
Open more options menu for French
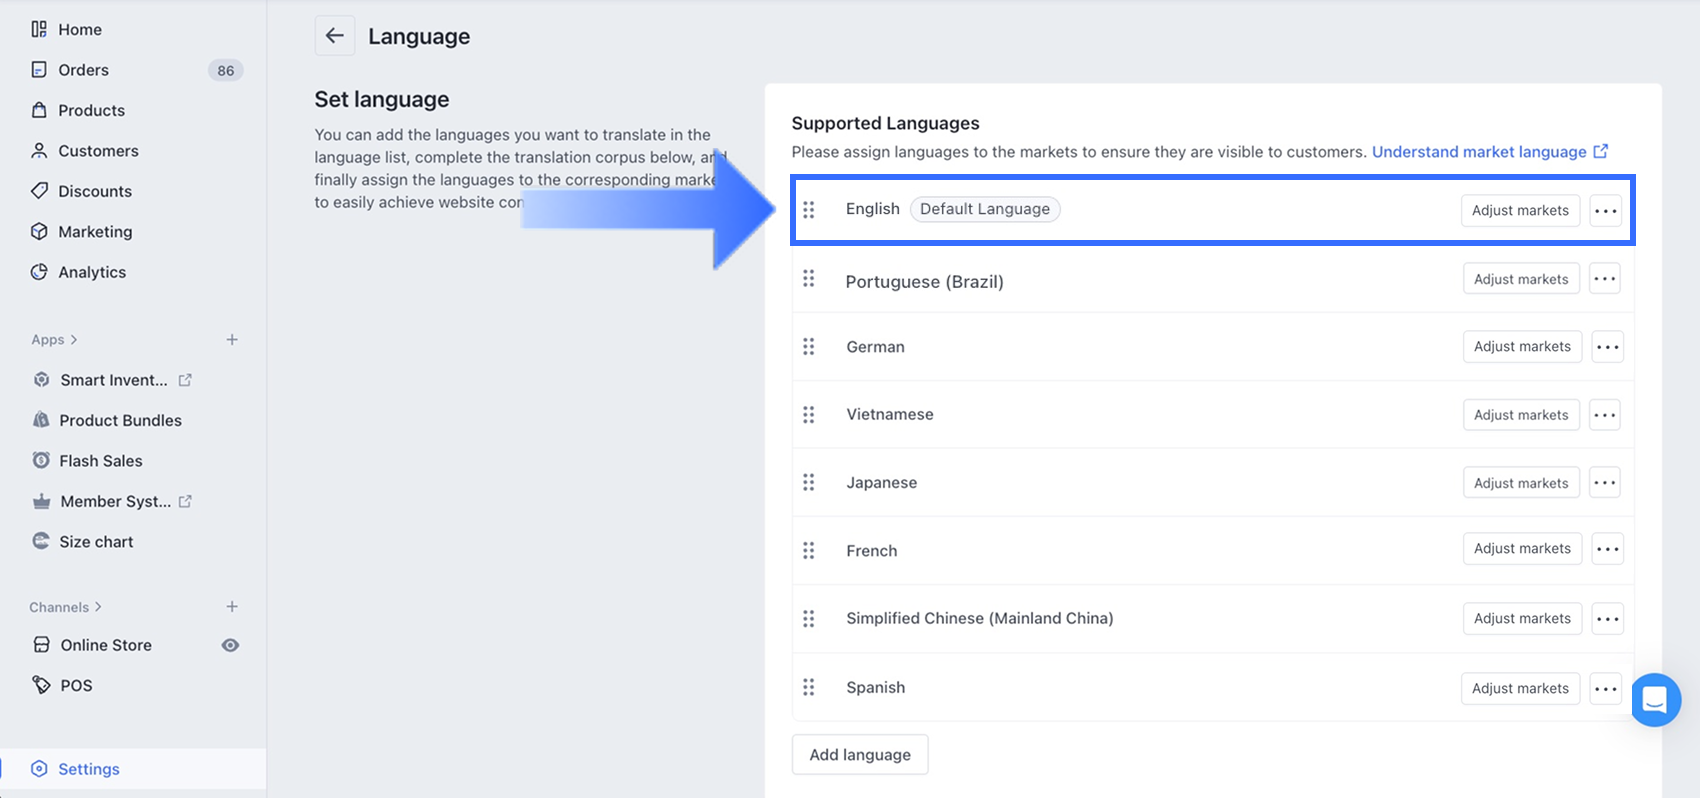pyautogui.click(x=1607, y=549)
